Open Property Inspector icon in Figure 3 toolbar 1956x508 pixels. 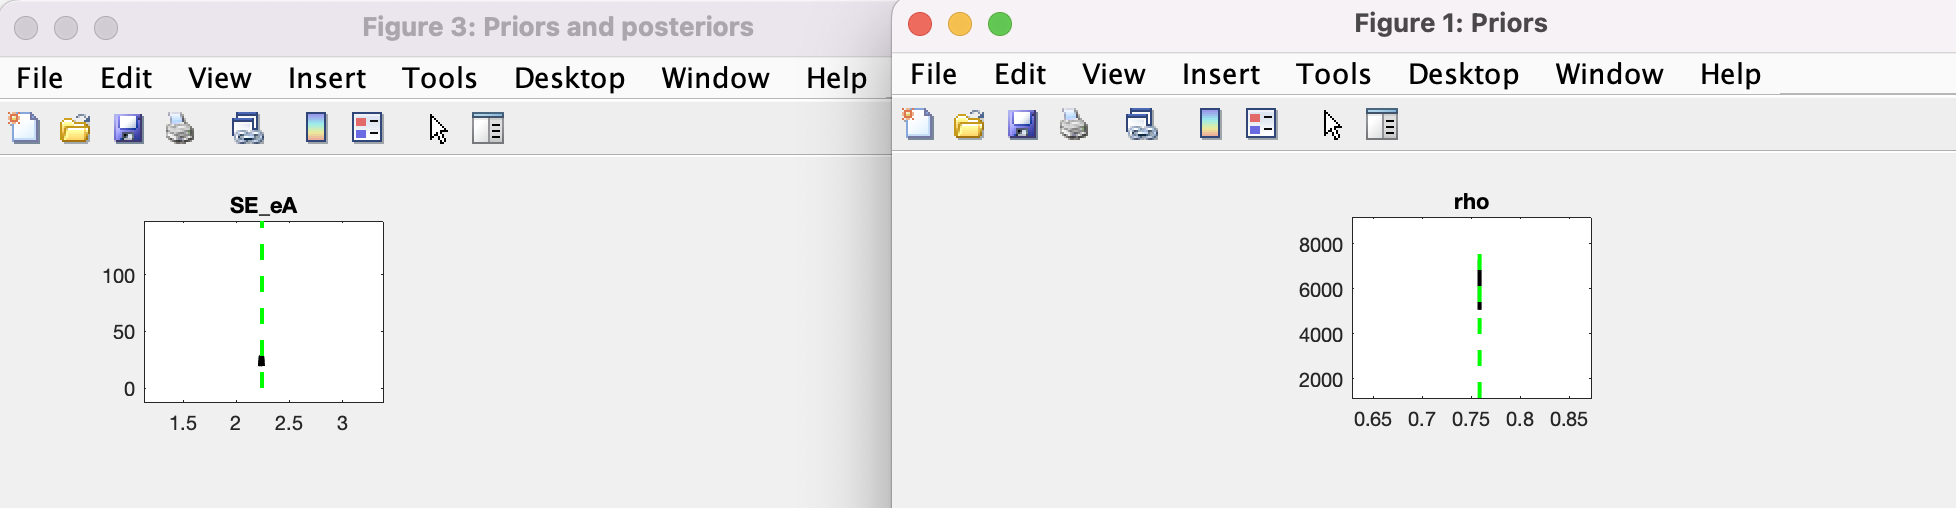point(488,128)
